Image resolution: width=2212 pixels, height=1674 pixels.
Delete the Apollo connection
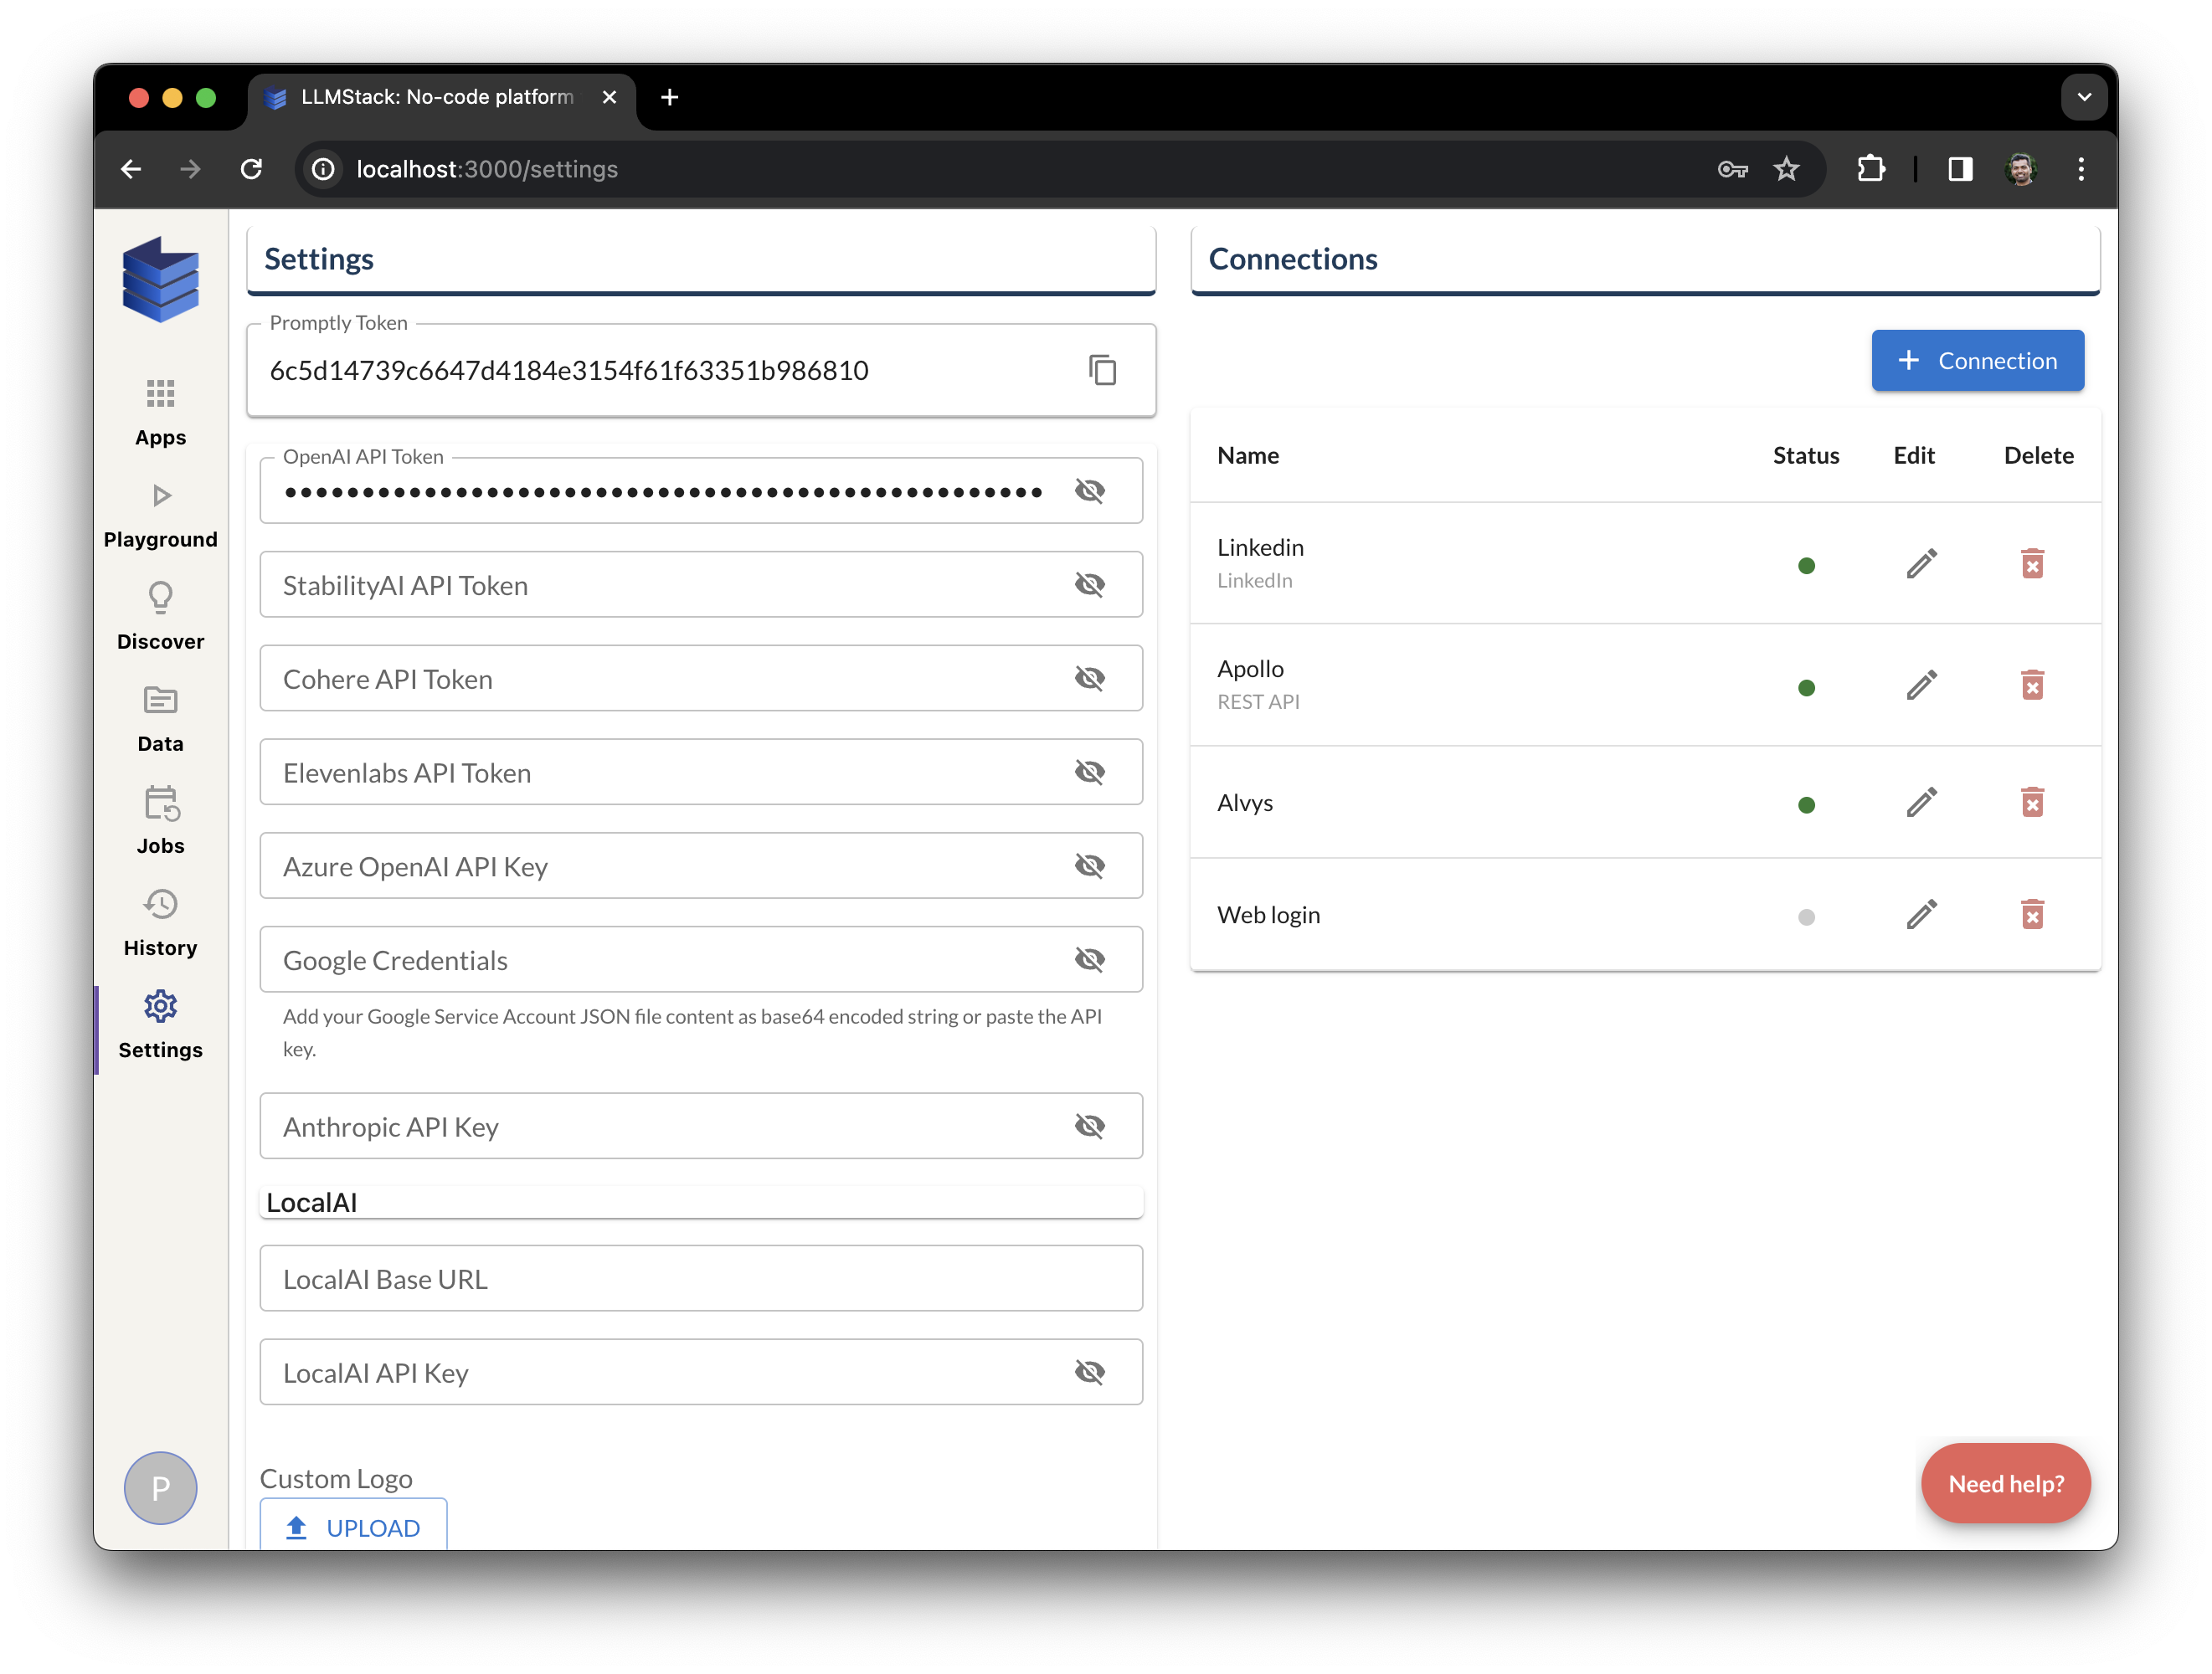tap(2034, 685)
